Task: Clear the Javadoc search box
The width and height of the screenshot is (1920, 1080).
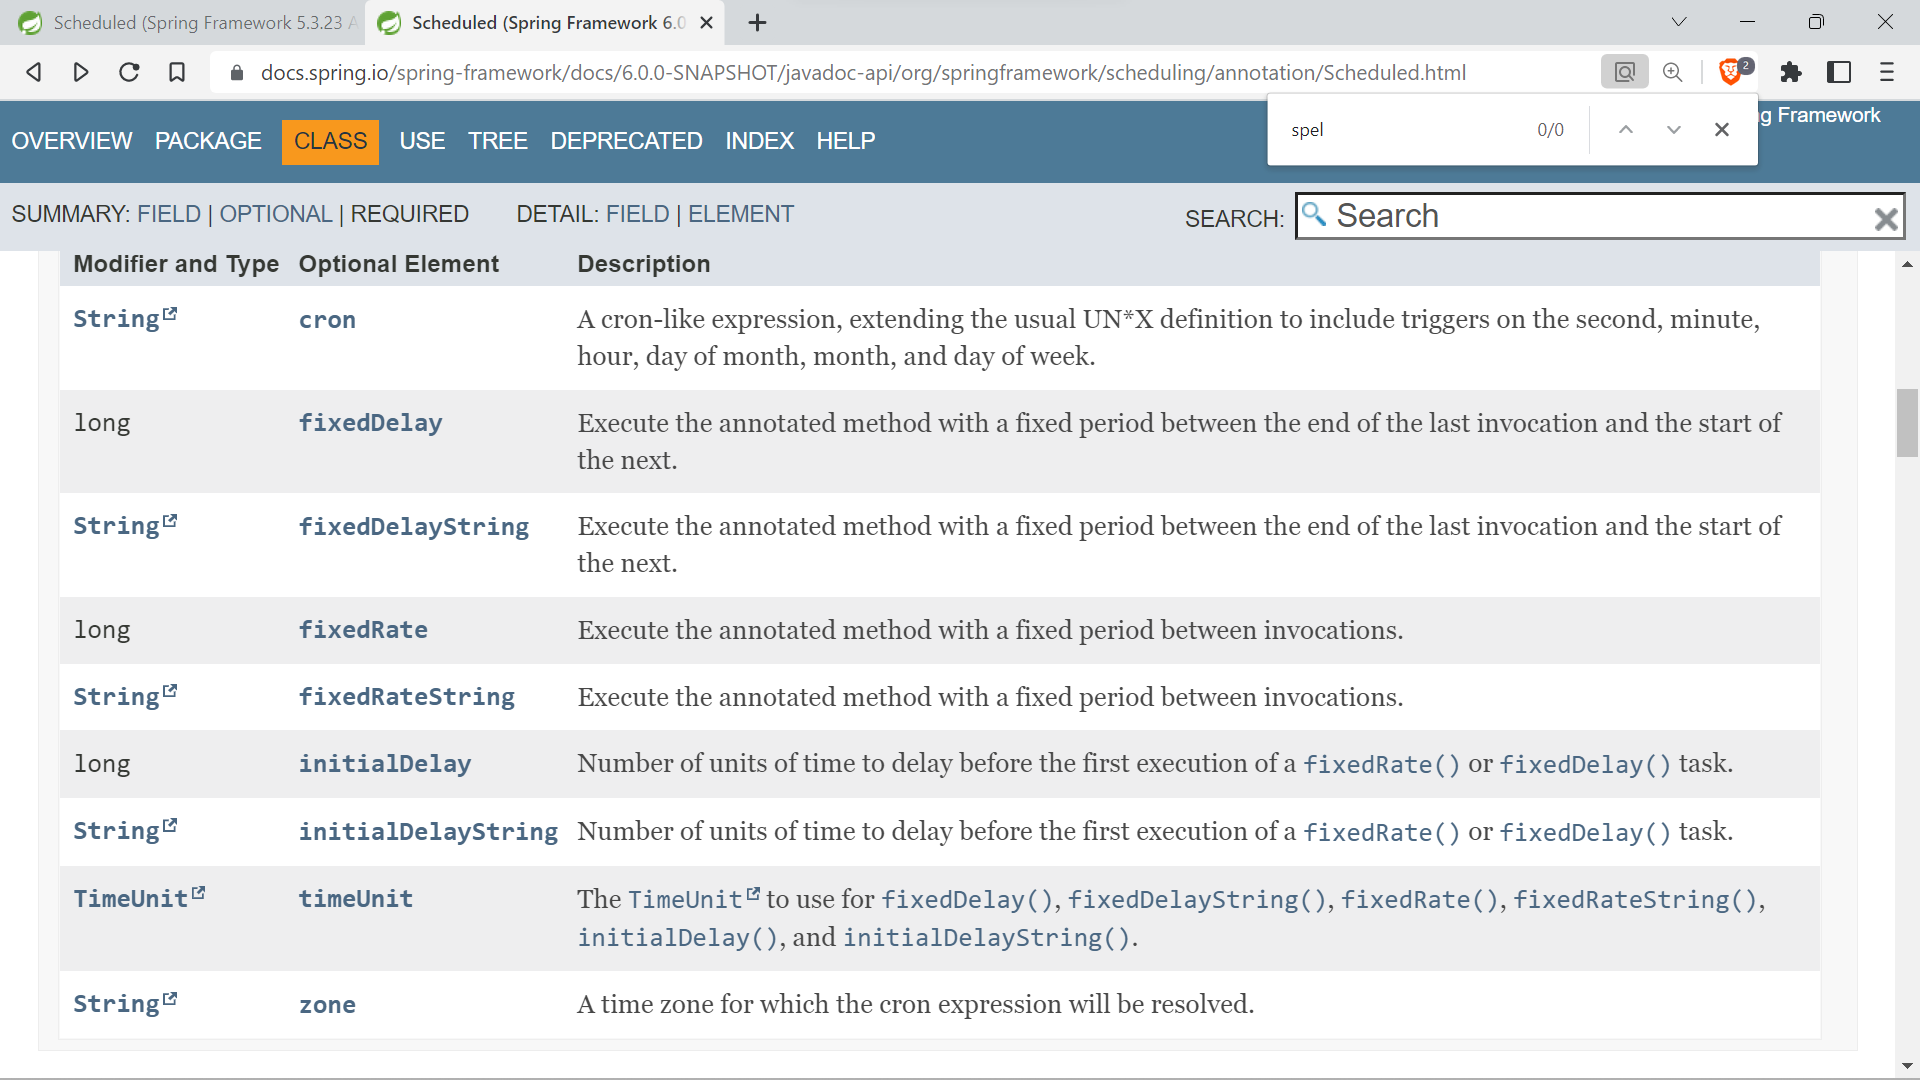Action: click(1886, 219)
